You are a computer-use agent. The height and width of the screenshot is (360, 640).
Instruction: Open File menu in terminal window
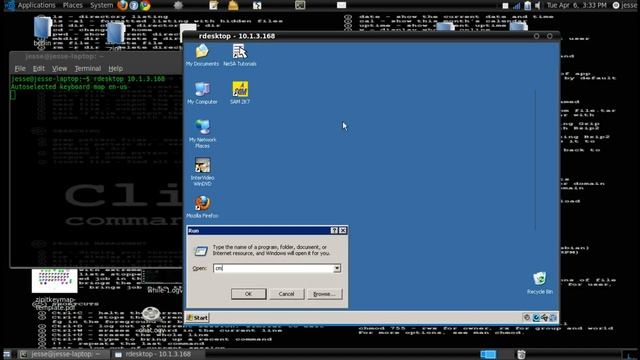pos(20,69)
